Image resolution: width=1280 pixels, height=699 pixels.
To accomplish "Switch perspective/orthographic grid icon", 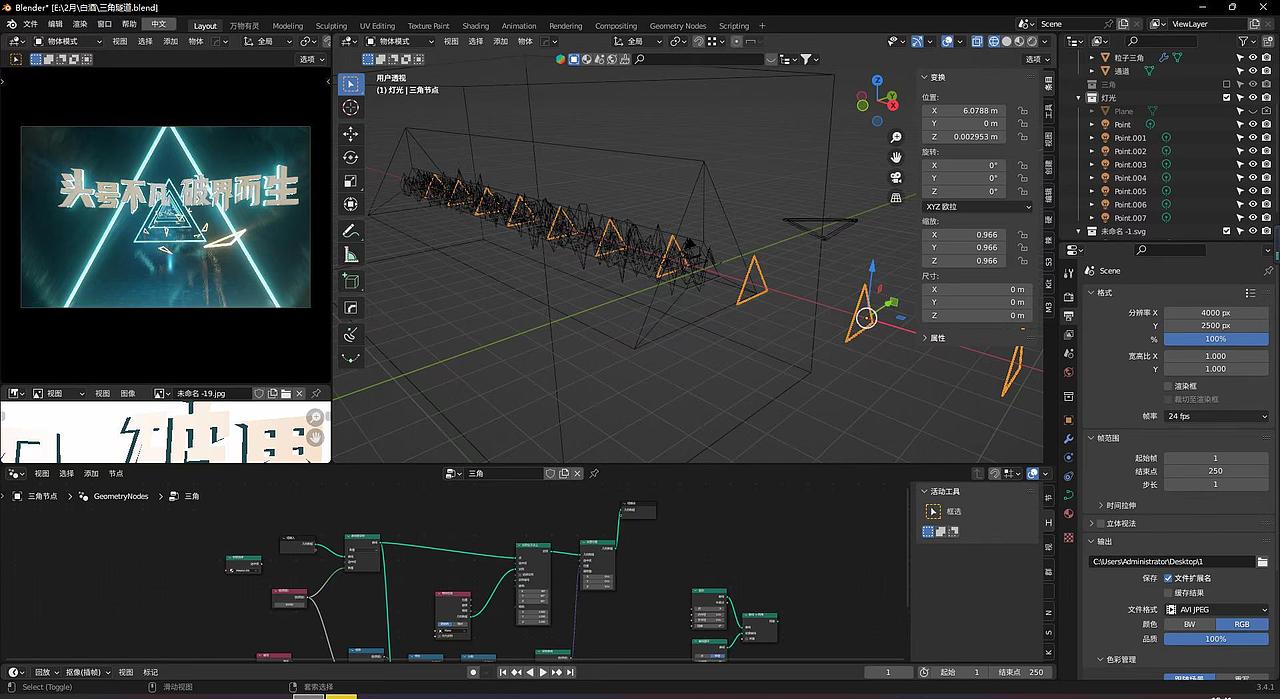I will coord(896,197).
